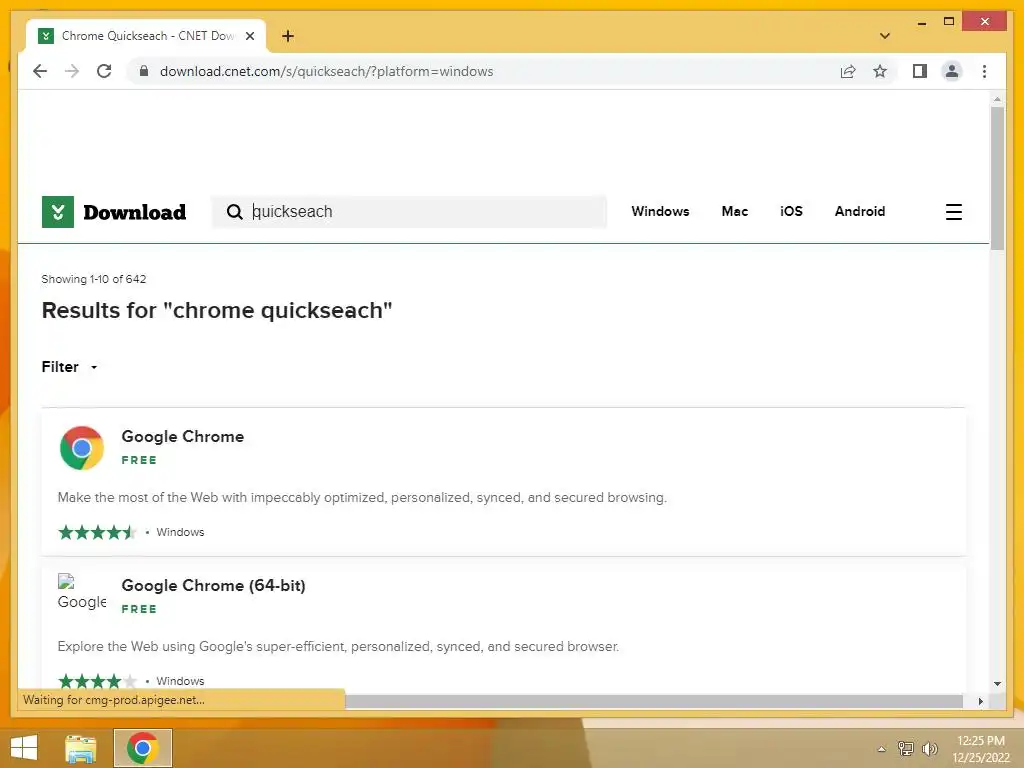Open the network tray icon

(x=906, y=748)
